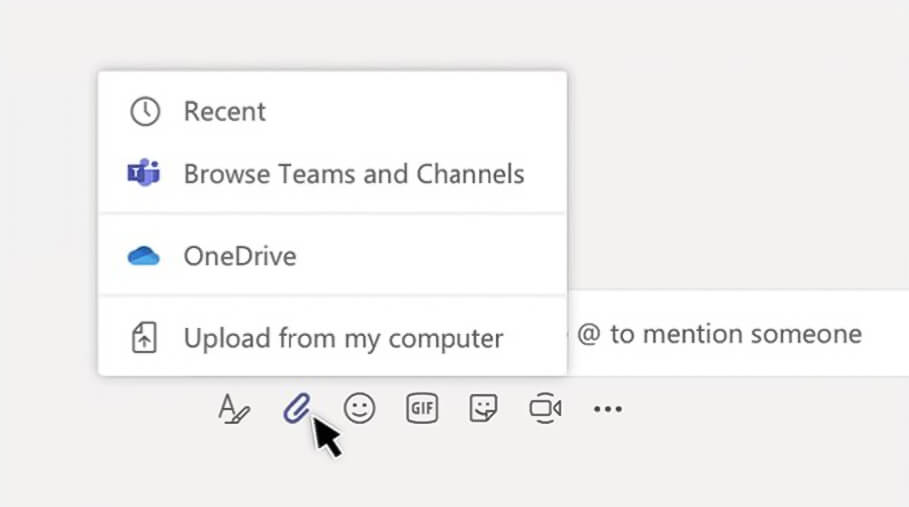The height and width of the screenshot is (507, 909).
Task: Choose OneDrive as file source
Action: tap(333, 256)
